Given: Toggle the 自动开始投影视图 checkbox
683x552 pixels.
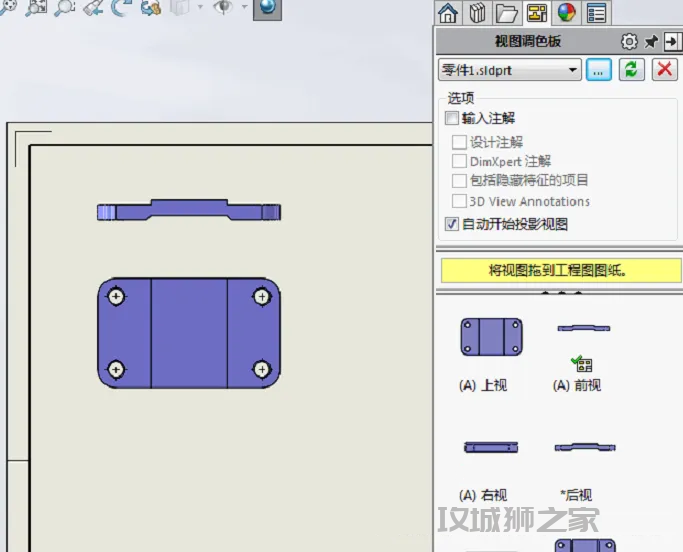Looking at the screenshot, I should [452, 224].
